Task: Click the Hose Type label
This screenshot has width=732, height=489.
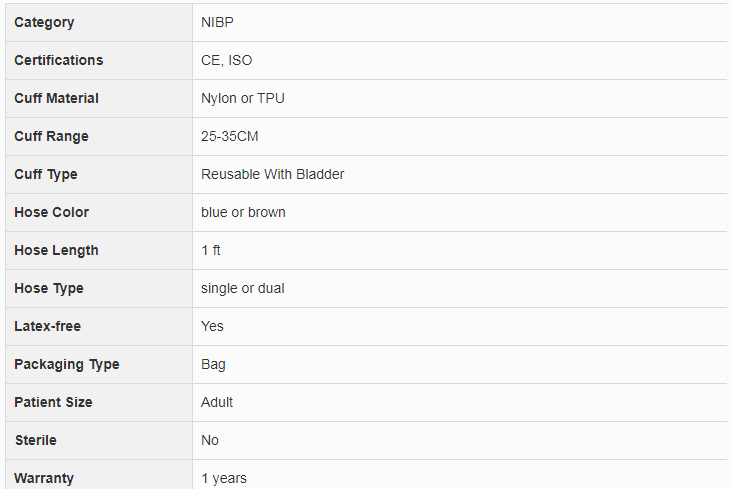Action: click(49, 288)
